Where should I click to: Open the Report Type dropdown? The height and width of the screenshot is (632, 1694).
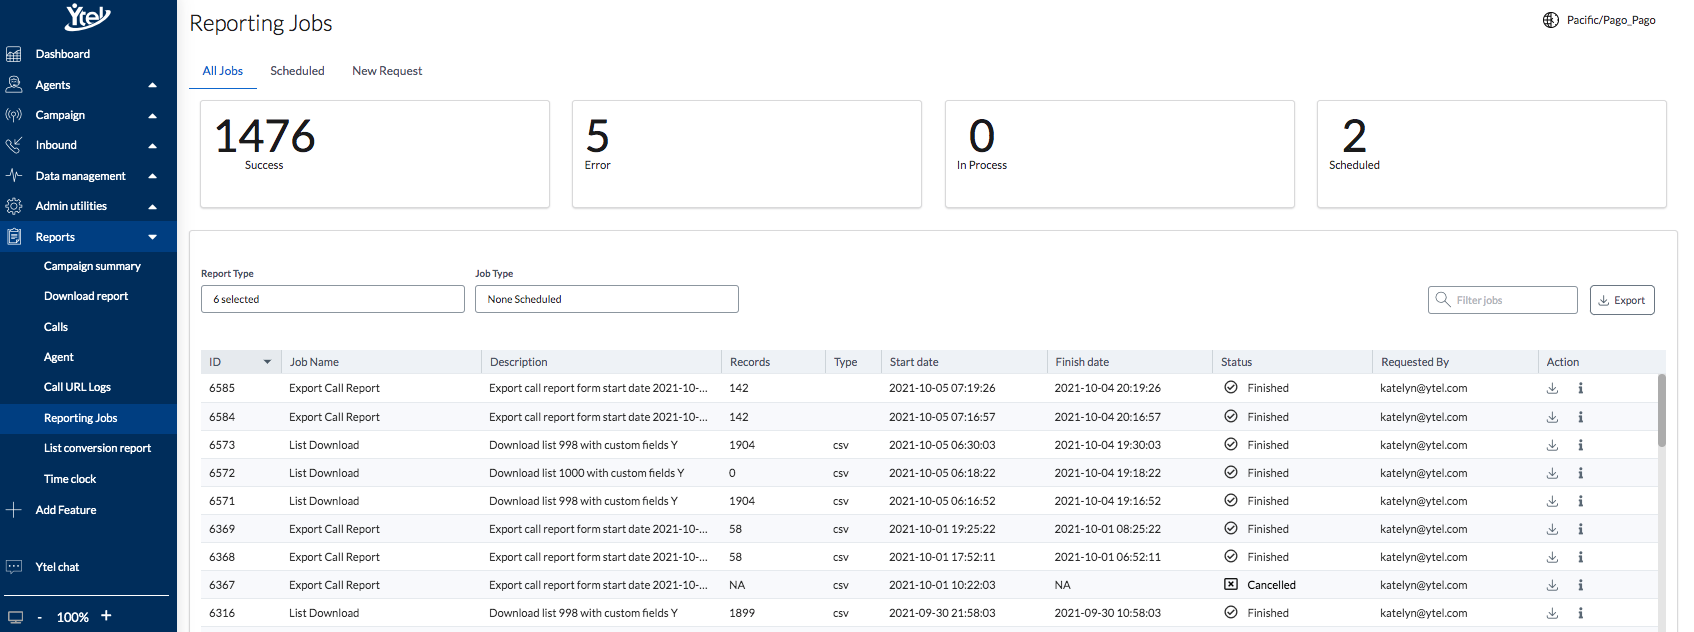pos(333,299)
